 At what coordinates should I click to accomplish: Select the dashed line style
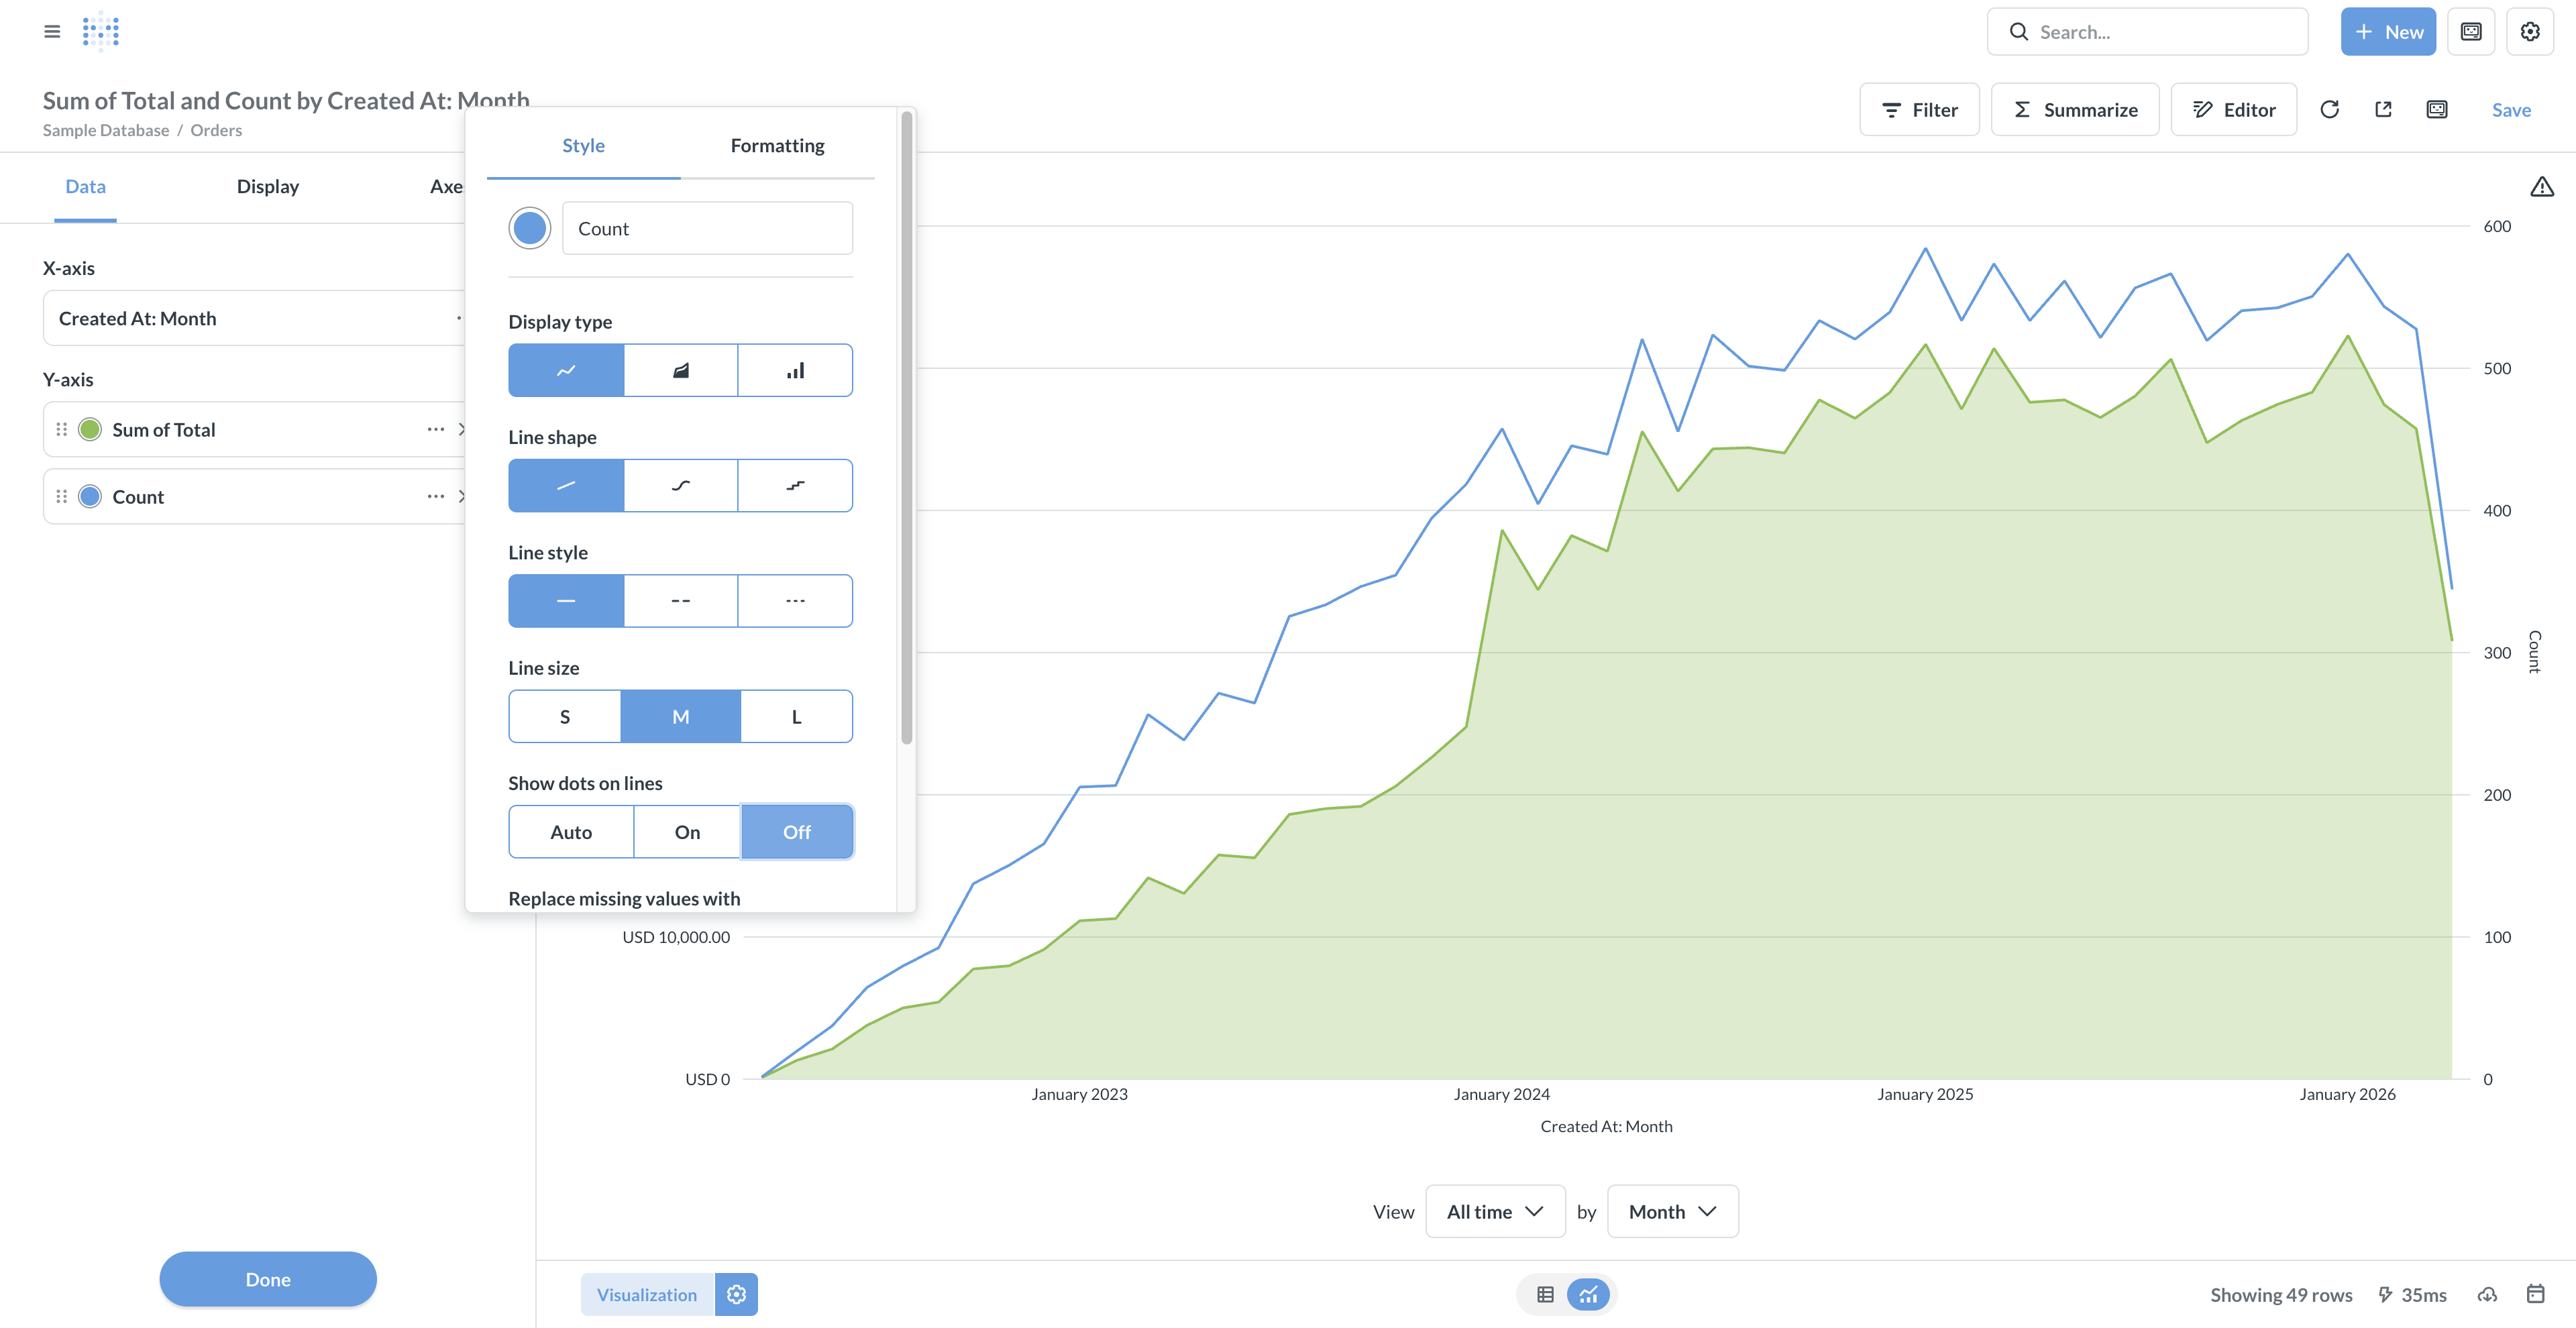coord(680,600)
